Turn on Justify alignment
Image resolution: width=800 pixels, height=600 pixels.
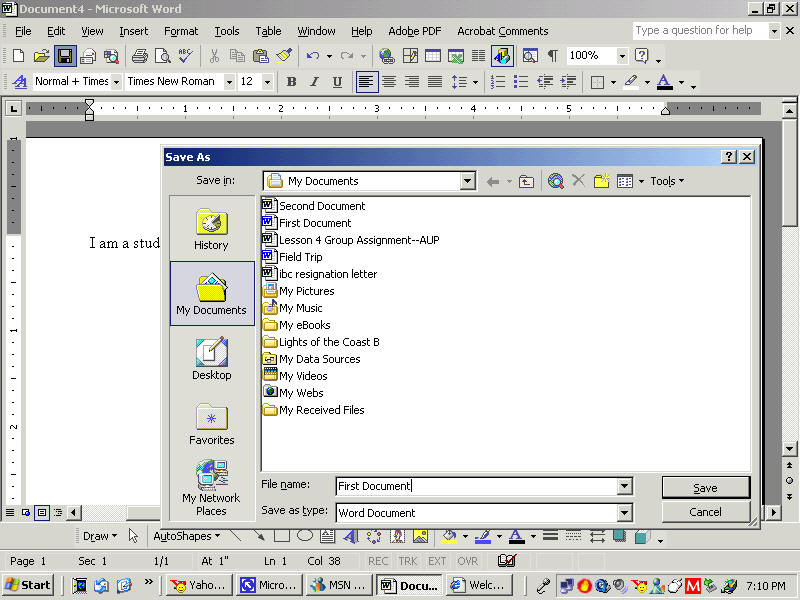pos(435,82)
